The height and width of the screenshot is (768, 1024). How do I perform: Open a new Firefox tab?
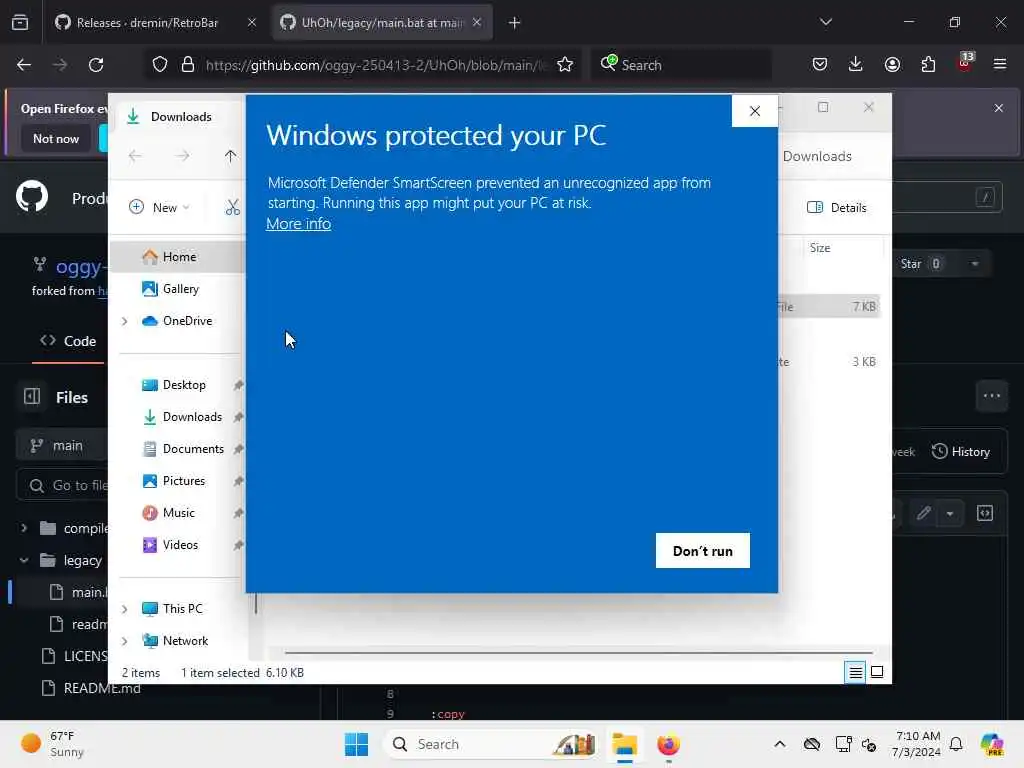515,23
